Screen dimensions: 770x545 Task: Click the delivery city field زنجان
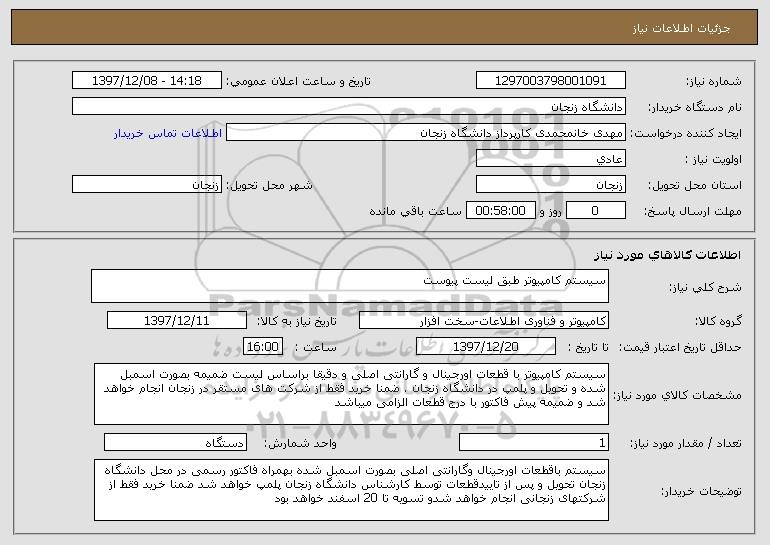(x=147, y=184)
